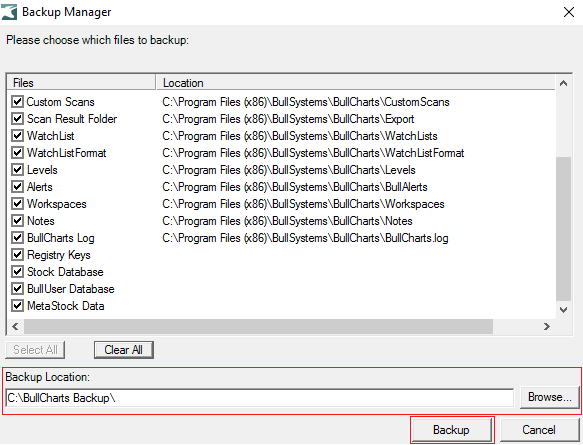583x445 pixels.
Task: Toggle the Registry Keys checkbox
Action: [17, 255]
